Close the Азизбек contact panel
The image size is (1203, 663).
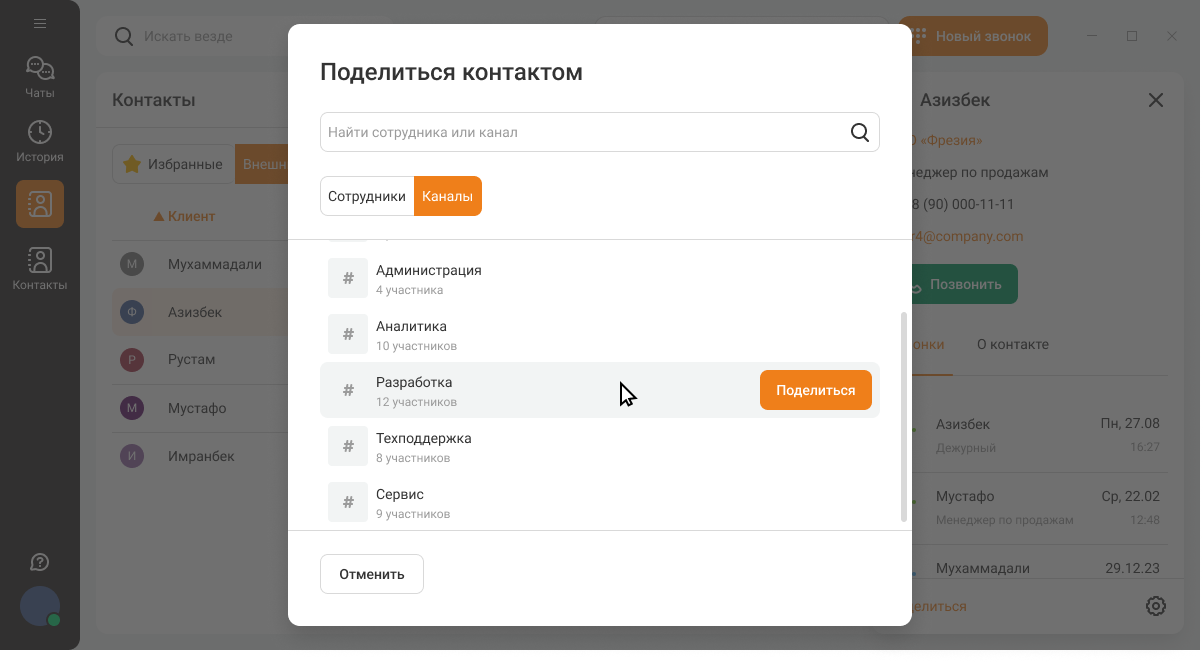coord(1155,100)
